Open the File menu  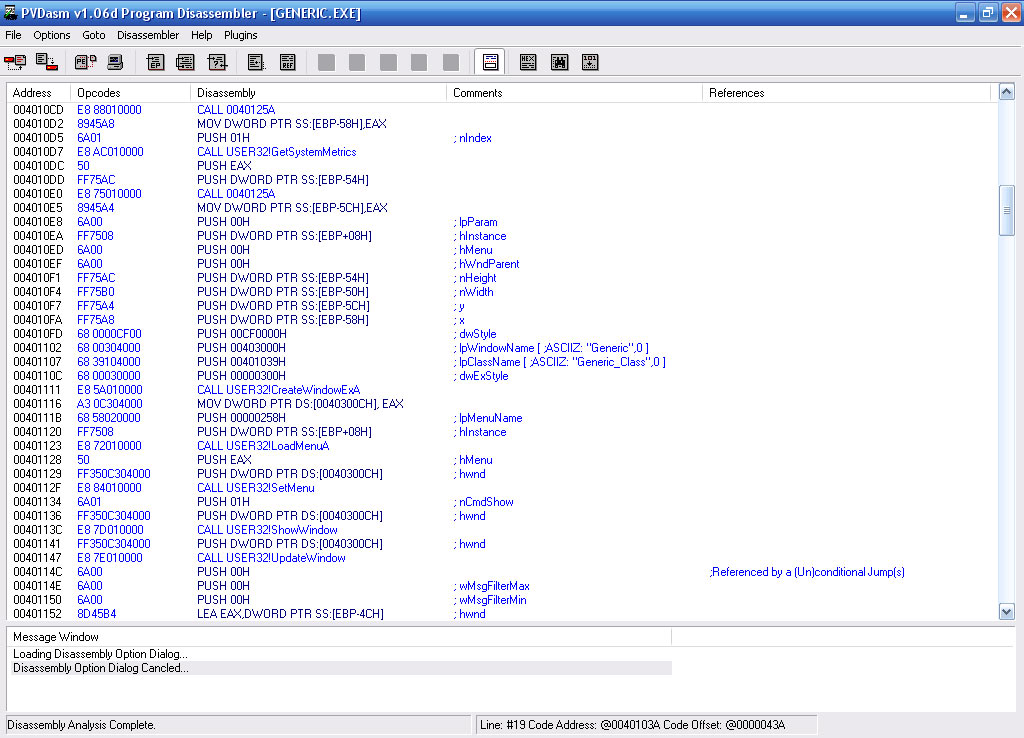point(13,35)
